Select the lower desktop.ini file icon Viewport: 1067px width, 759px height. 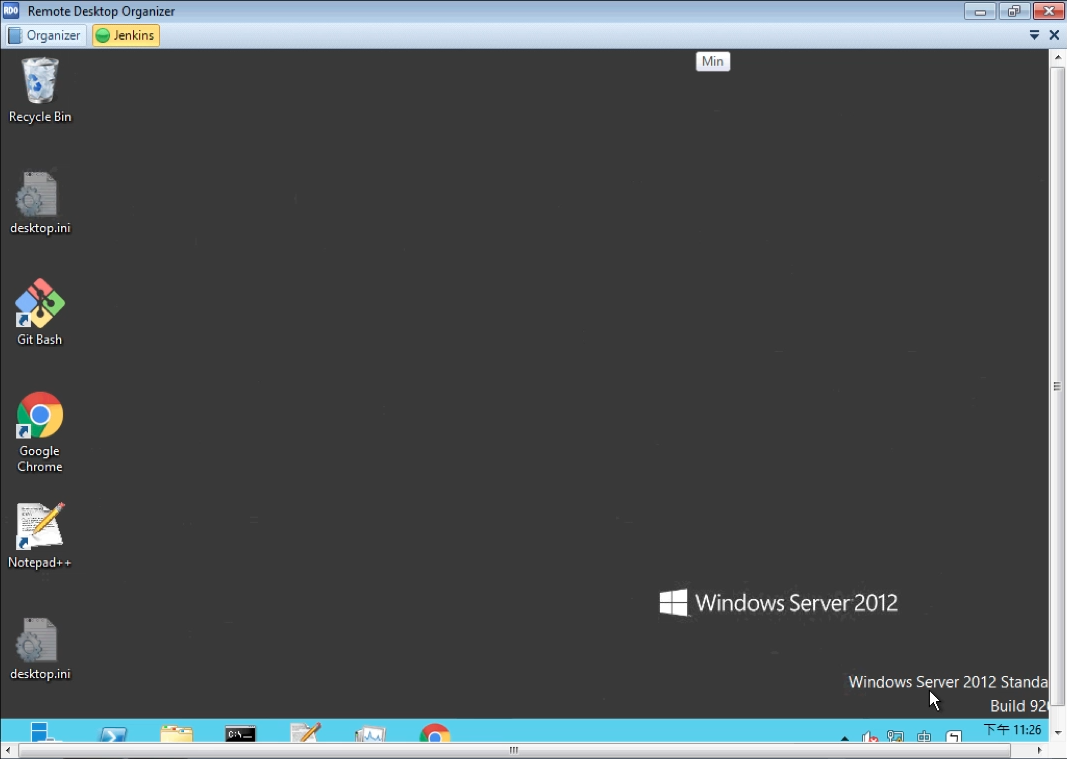39,649
